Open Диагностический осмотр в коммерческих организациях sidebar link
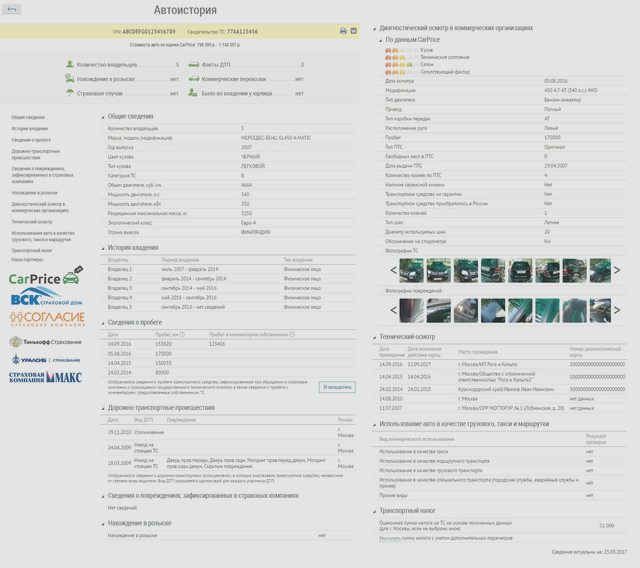The width and height of the screenshot is (640, 568). coord(40,207)
